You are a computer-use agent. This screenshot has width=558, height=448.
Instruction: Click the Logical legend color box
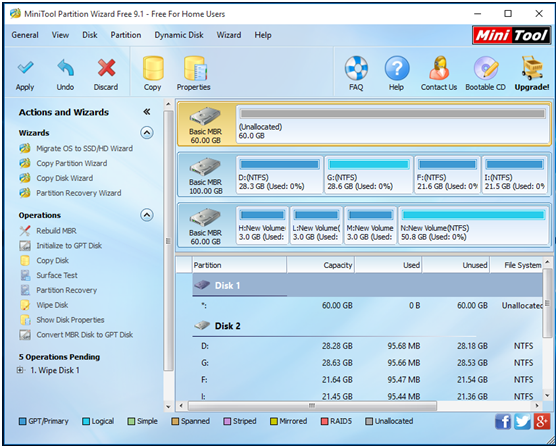click(x=86, y=422)
